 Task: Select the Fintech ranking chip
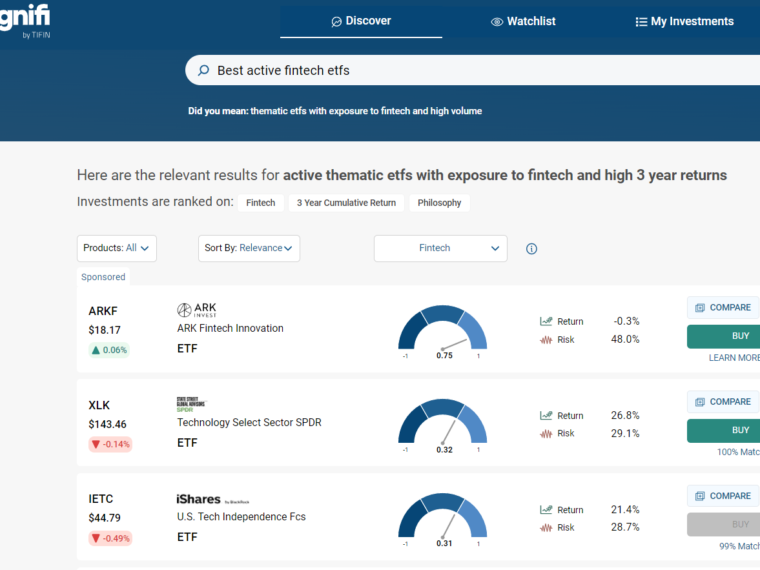[261, 203]
